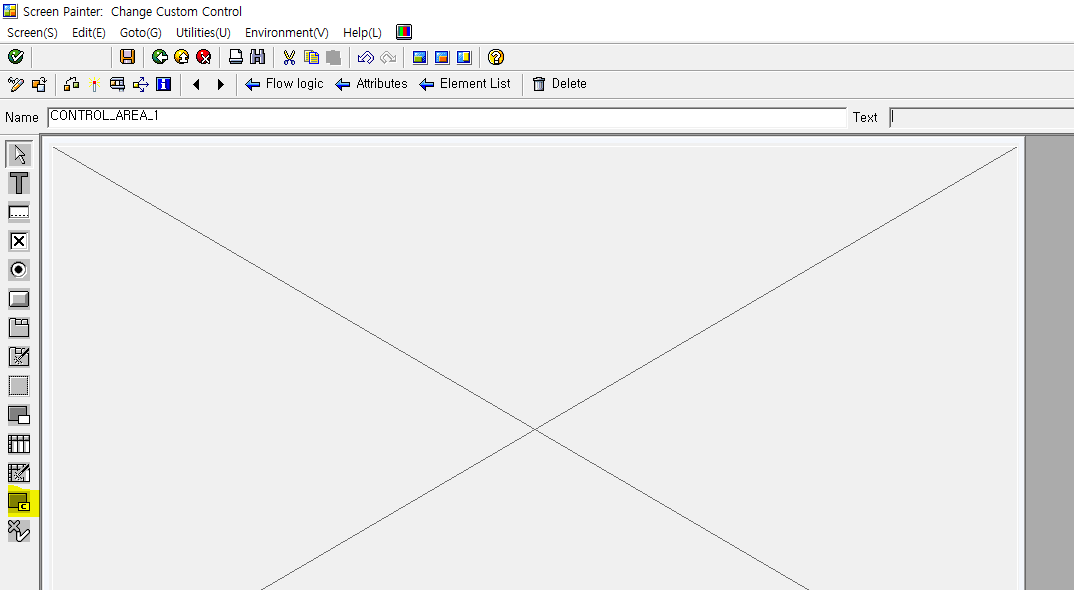Select the Input/Output field tool
Screen dimensions: 1074x590
(x=18, y=212)
